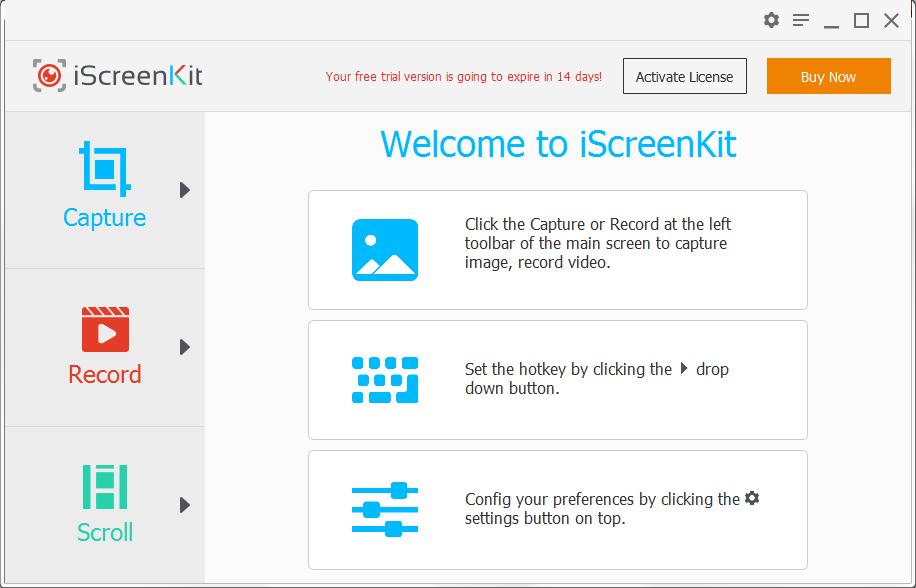Click the Activate License button

(x=685, y=76)
